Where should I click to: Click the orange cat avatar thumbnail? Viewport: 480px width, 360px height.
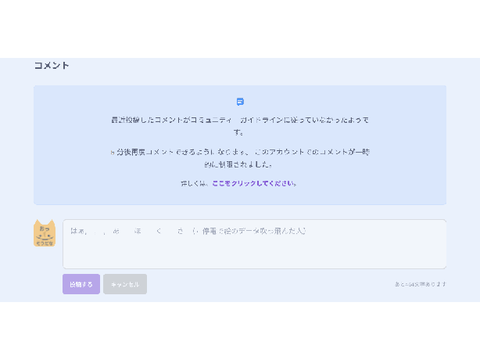[x=45, y=233]
